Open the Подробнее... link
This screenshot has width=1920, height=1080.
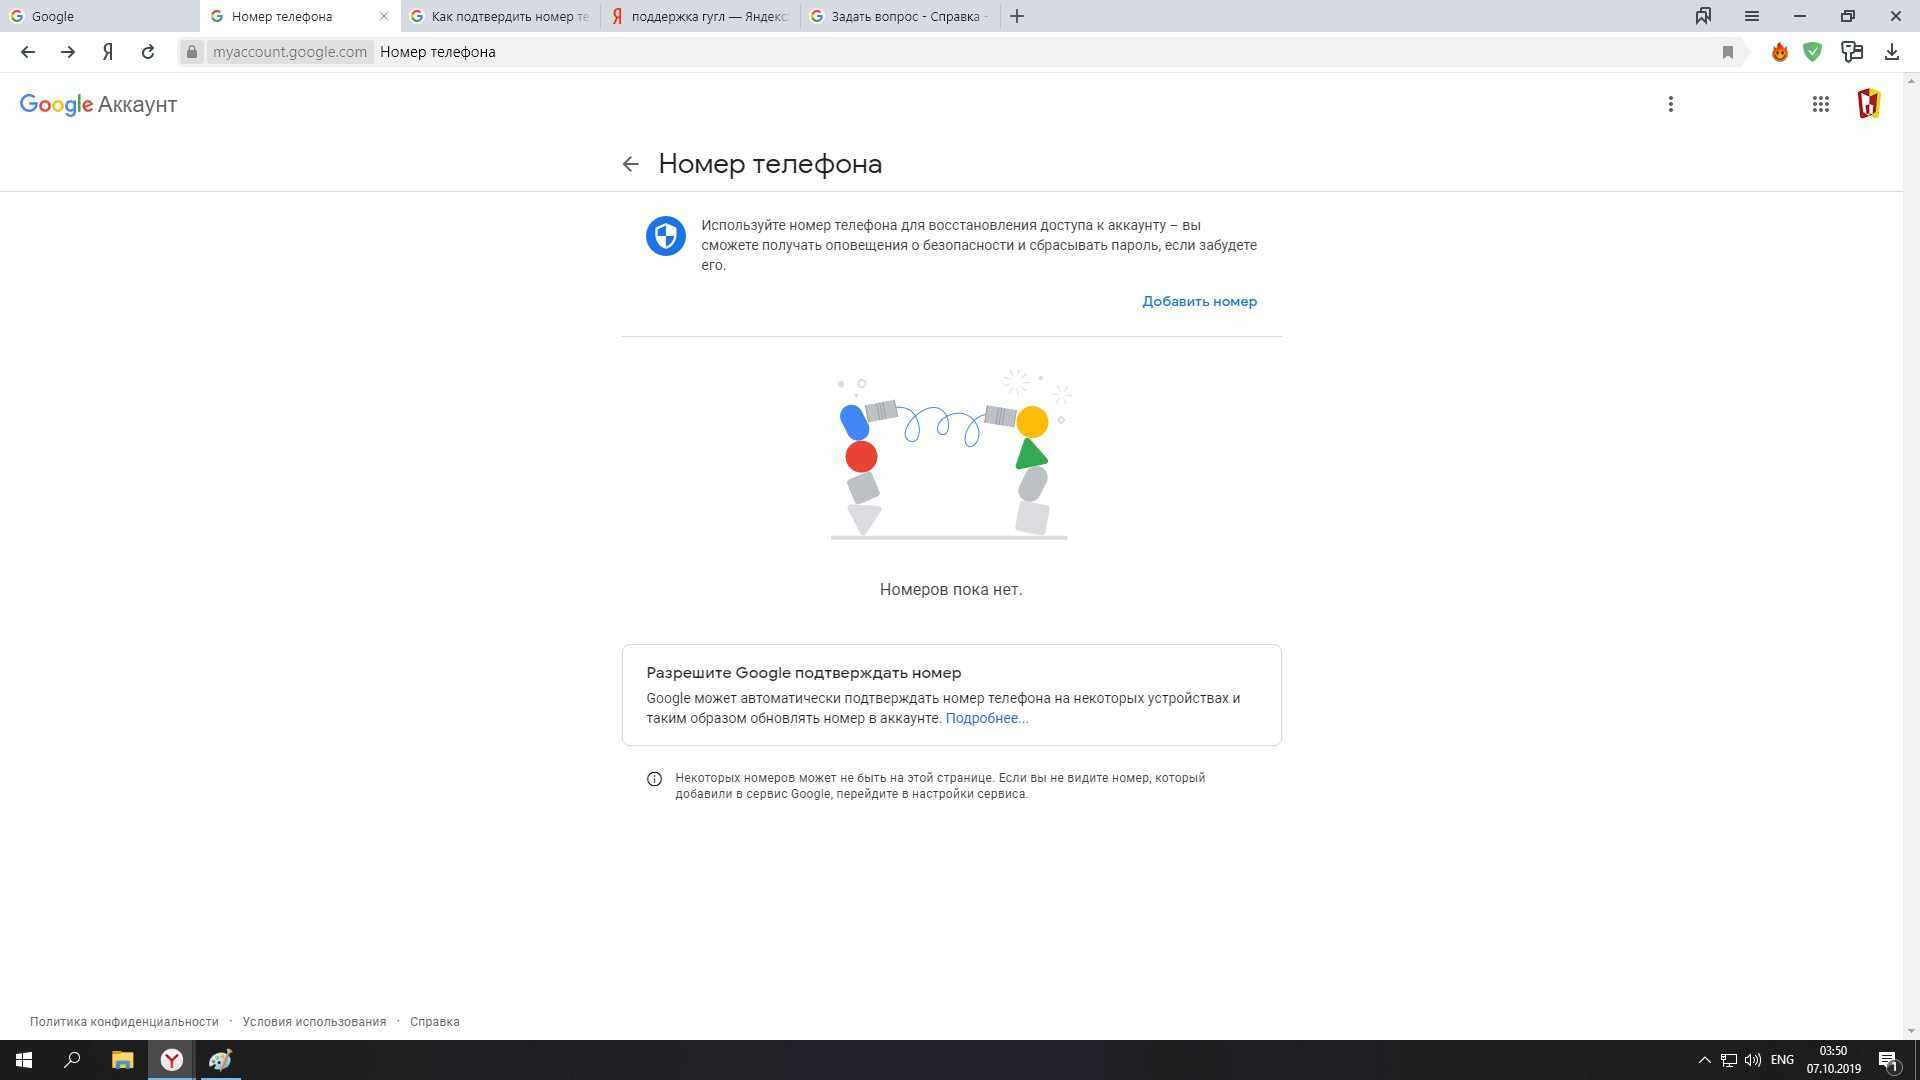click(x=987, y=718)
